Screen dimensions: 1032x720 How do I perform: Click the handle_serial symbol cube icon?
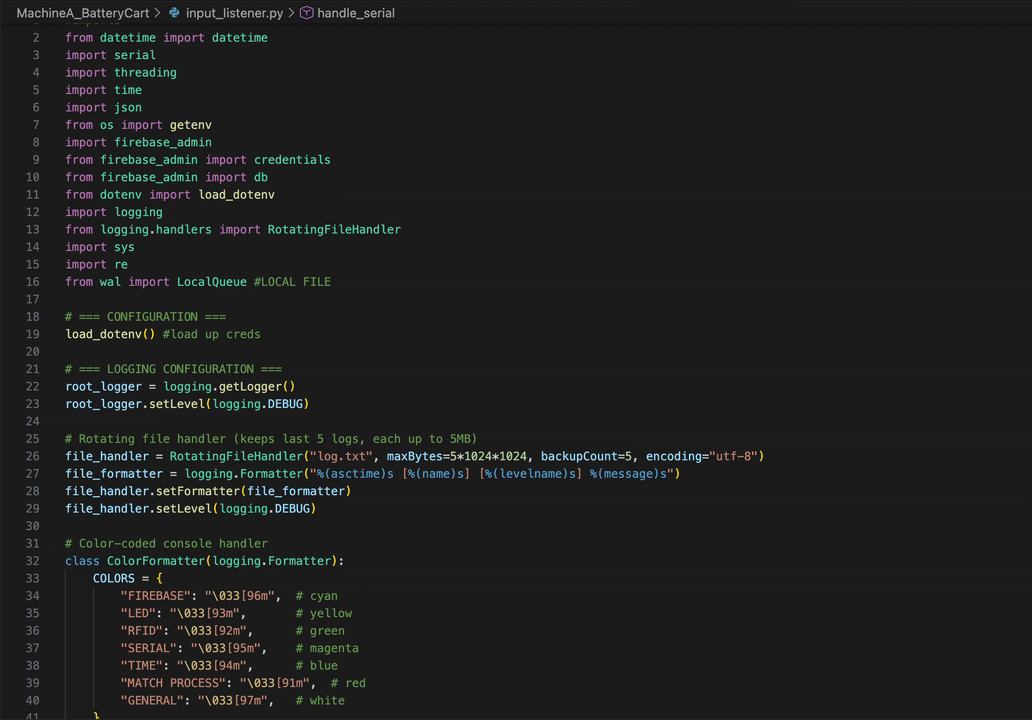coord(306,13)
